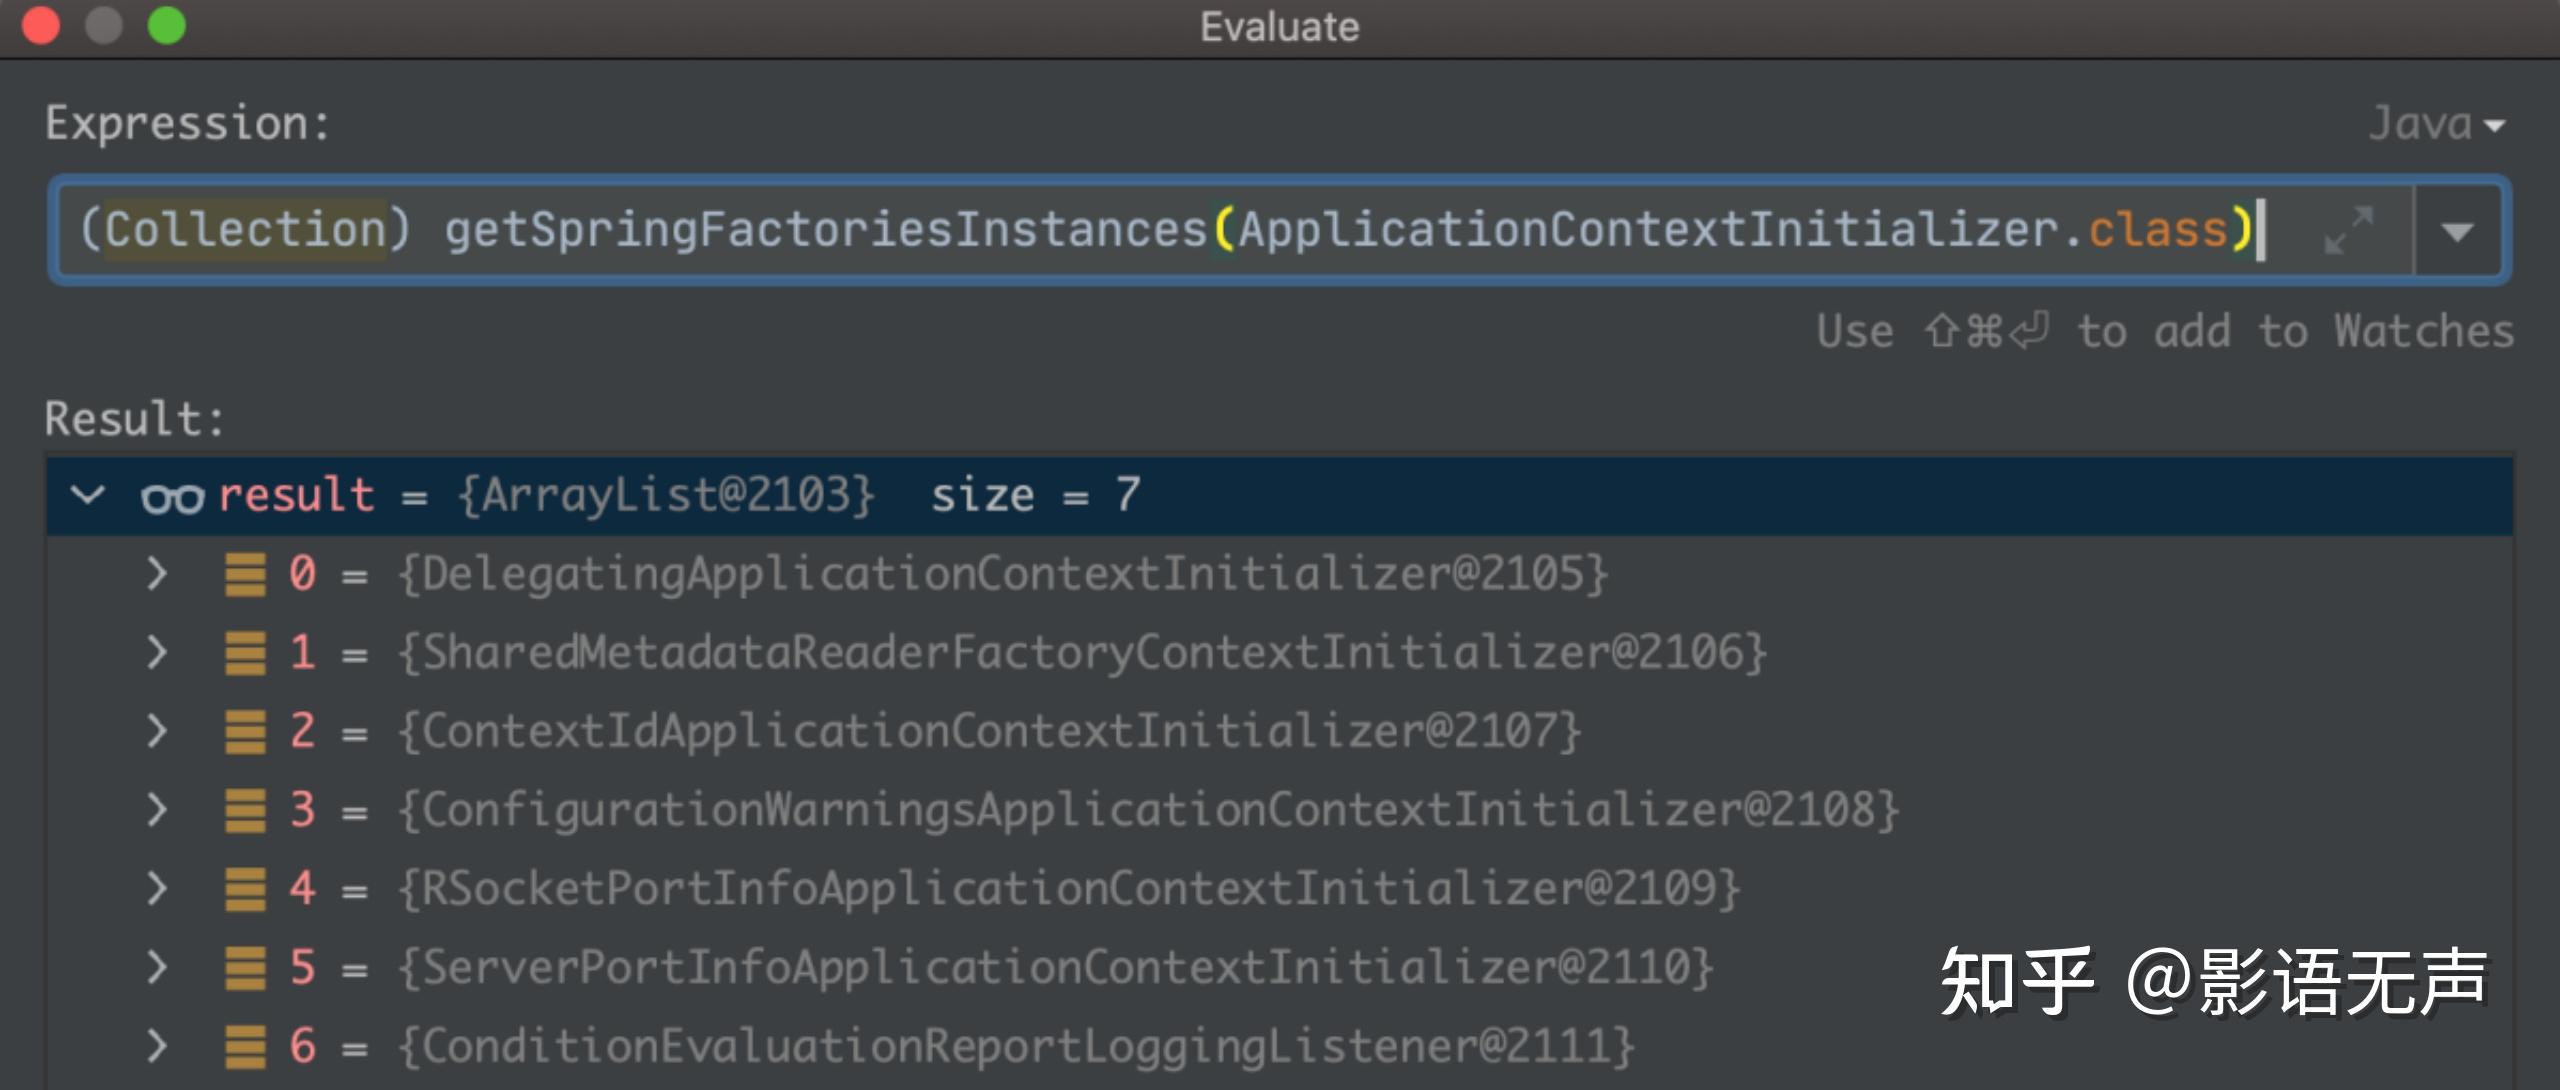Select the {ConfigurationWarningsApplicationContextInitializer@2108} row
This screenshot has width=2560, height=1090.
pos(1280,809)
